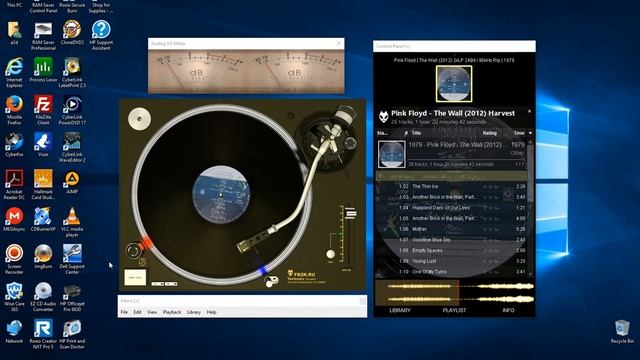
Task: Click the round start/stop knob on turntable
Action: pos(133,250)
